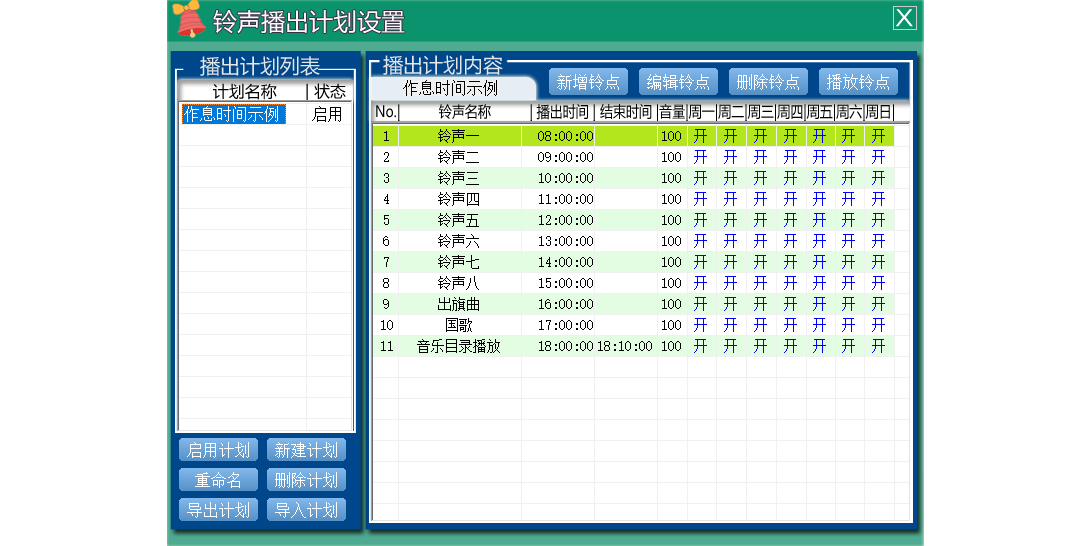The width and height of the screenshot is (1092, 546).
Task: Select the 作息时间示例 tab
Action: tap(450, 88)
